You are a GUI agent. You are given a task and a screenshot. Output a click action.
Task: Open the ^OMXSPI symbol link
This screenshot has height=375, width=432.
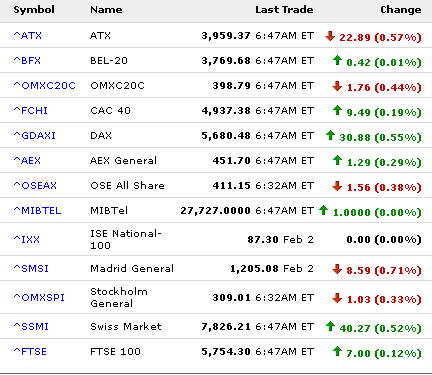point(39,297)
